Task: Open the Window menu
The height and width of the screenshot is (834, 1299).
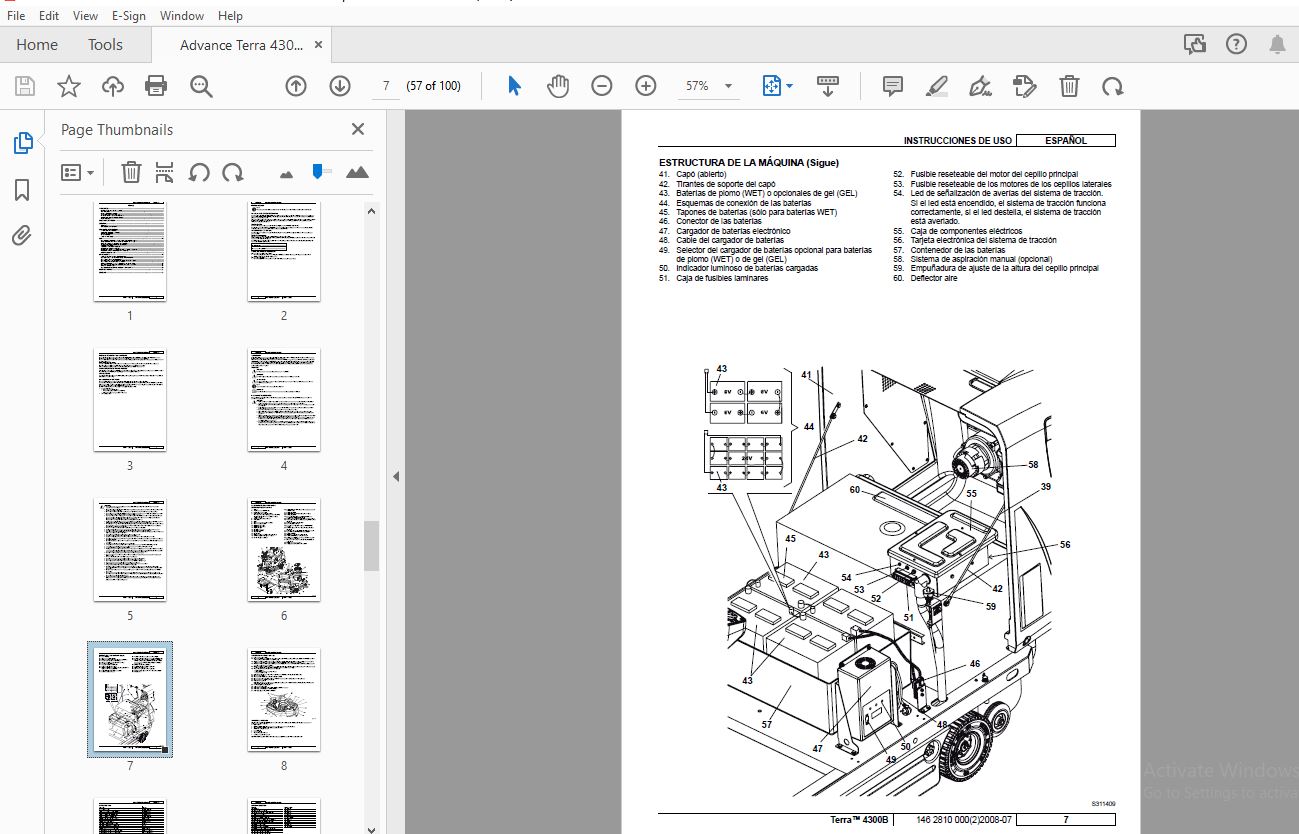Action: [182, 15]
